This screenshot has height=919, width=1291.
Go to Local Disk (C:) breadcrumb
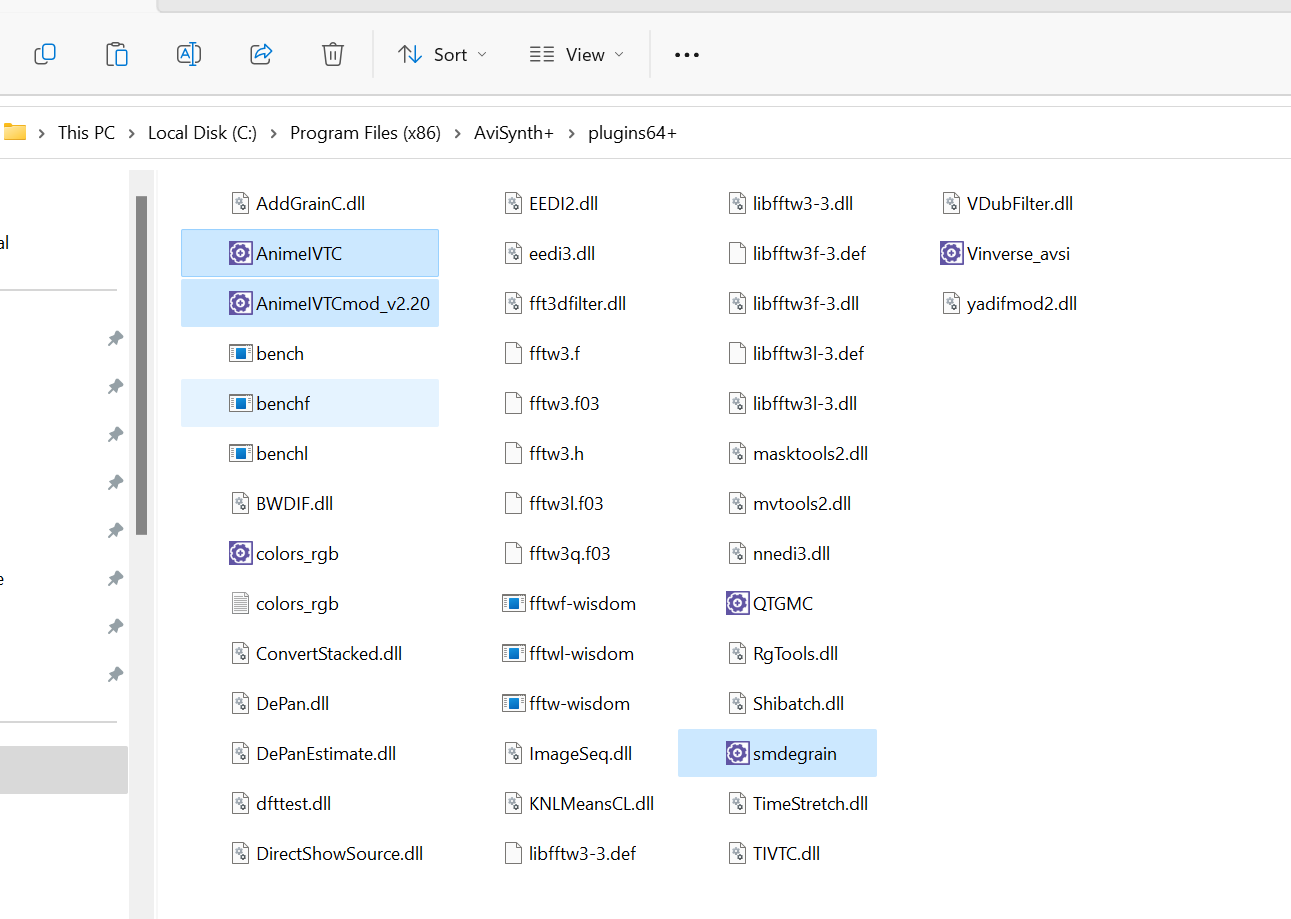pos(202,133)
